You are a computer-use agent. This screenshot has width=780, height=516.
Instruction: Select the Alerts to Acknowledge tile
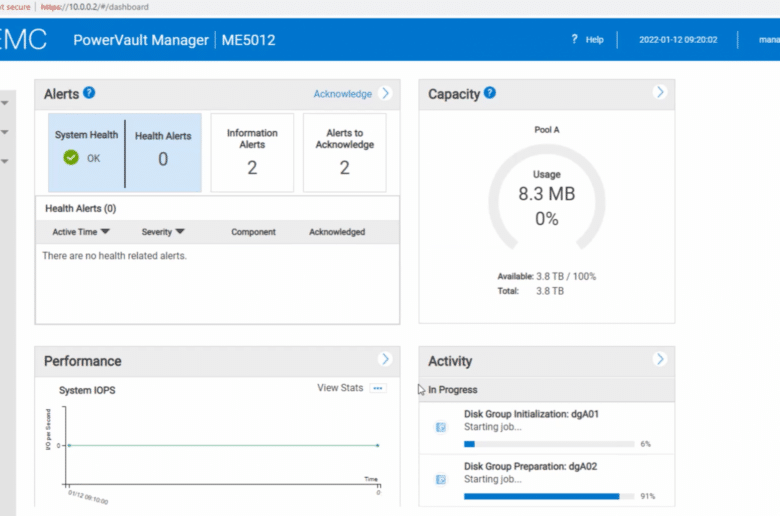pyautogui.click(x=345, y=153)
